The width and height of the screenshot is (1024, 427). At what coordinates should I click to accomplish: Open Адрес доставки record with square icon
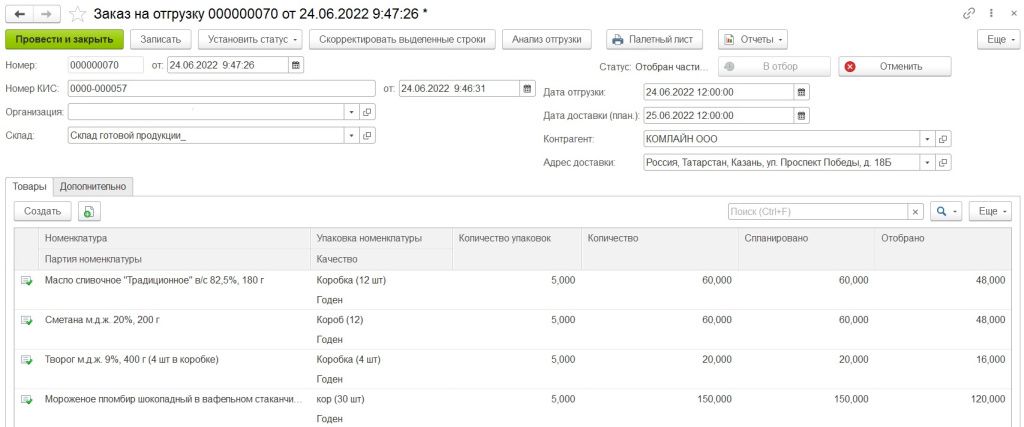click(943, 163)
